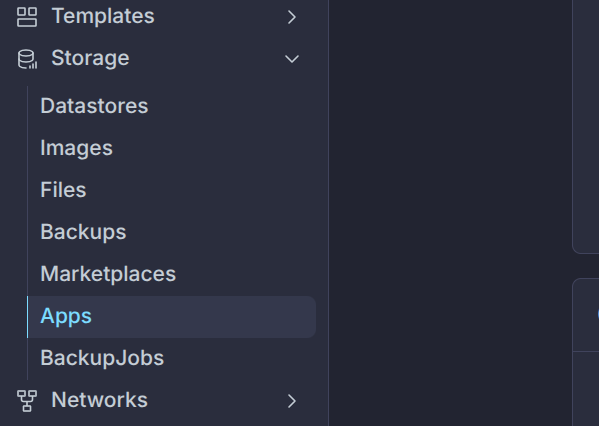
Task: Open Datastores under Storage
Action: click(x=94, y=106)
